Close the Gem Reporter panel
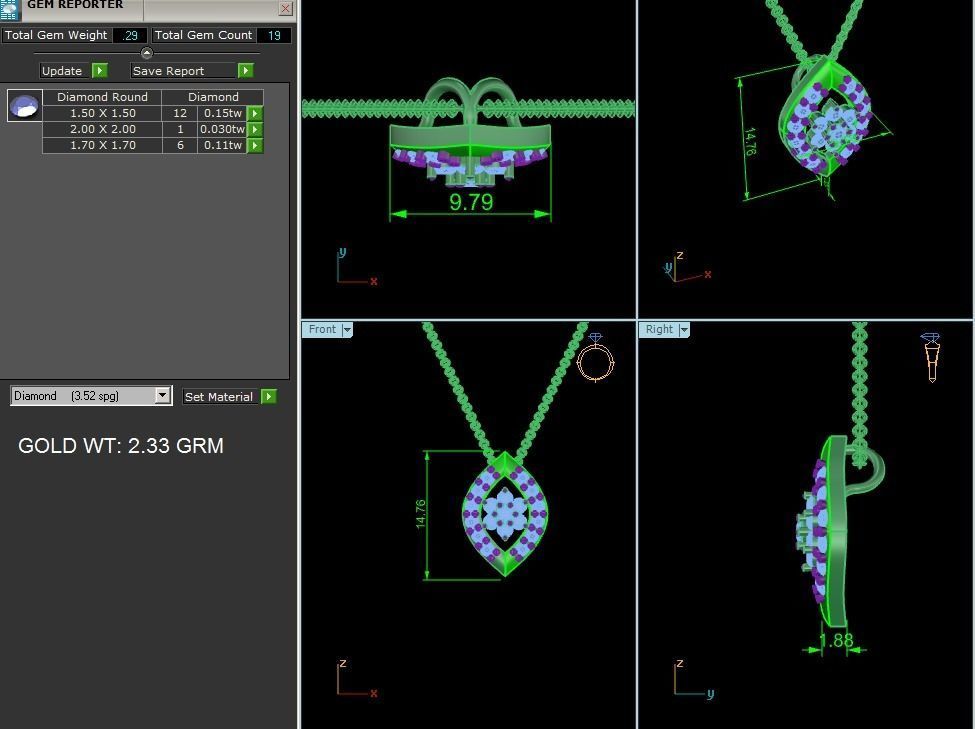The image size is (975, 729). point(285,9)
